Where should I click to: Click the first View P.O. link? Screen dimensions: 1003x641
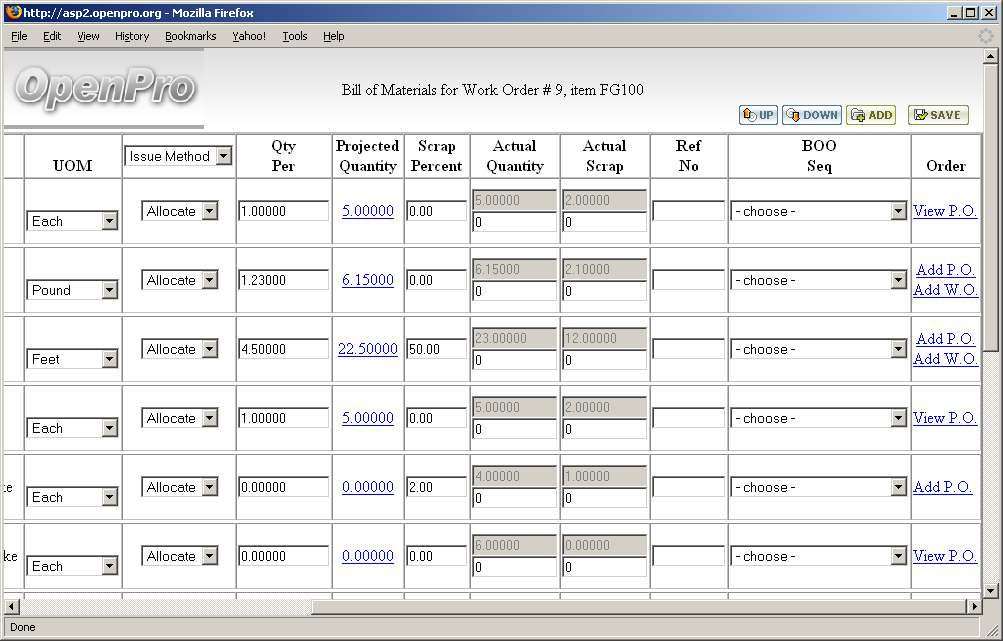click(x=944, y=211)
